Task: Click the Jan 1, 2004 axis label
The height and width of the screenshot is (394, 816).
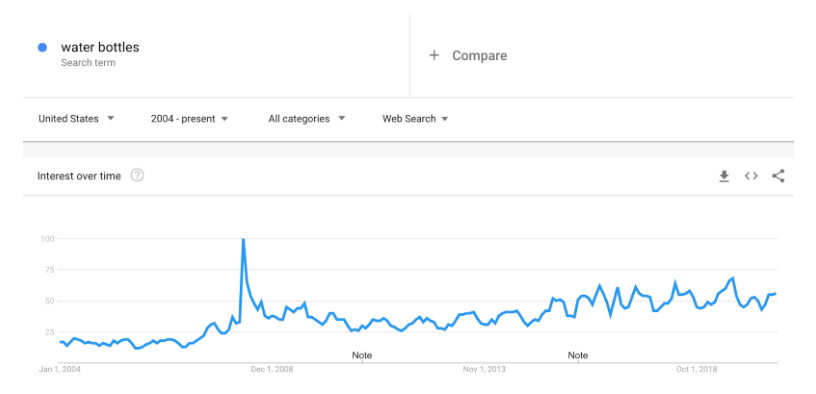Action: pos(60,370)
